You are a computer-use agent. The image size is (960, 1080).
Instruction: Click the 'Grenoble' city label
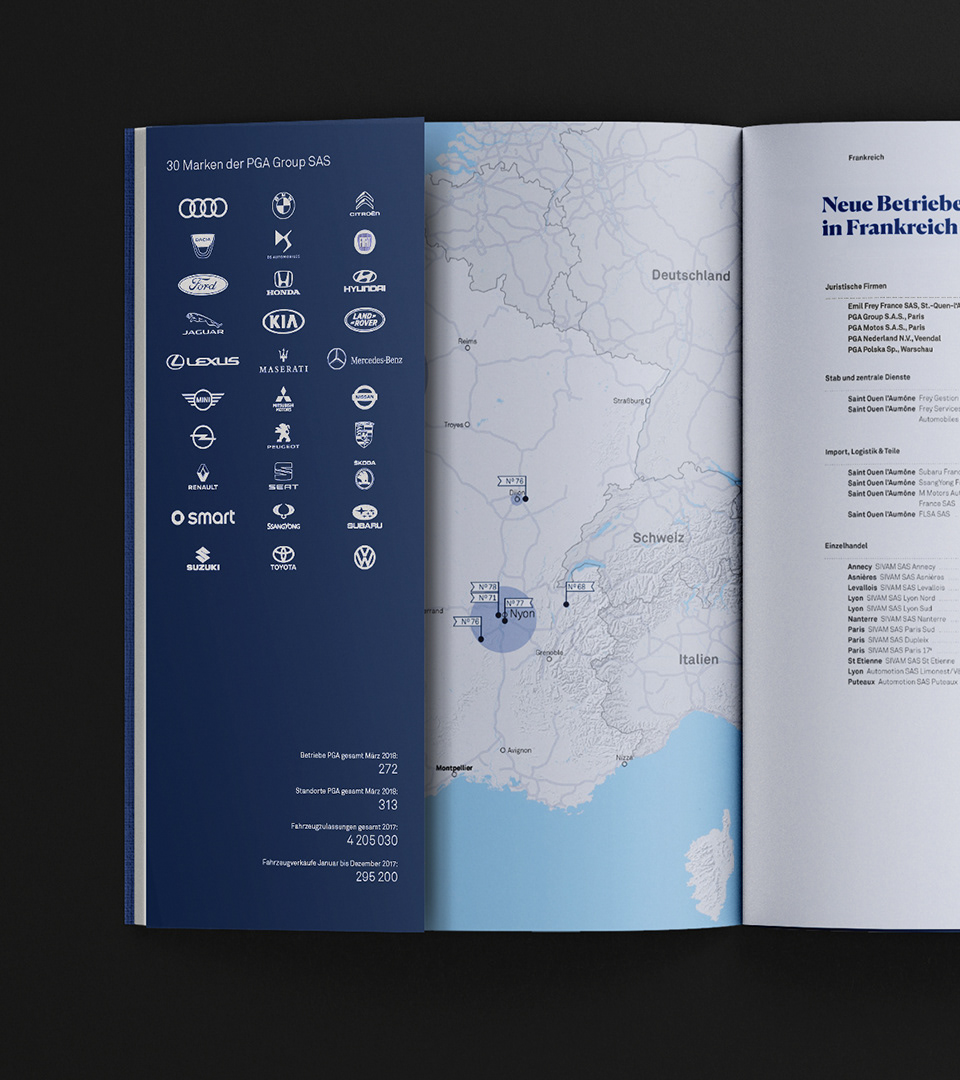(549, 654)
